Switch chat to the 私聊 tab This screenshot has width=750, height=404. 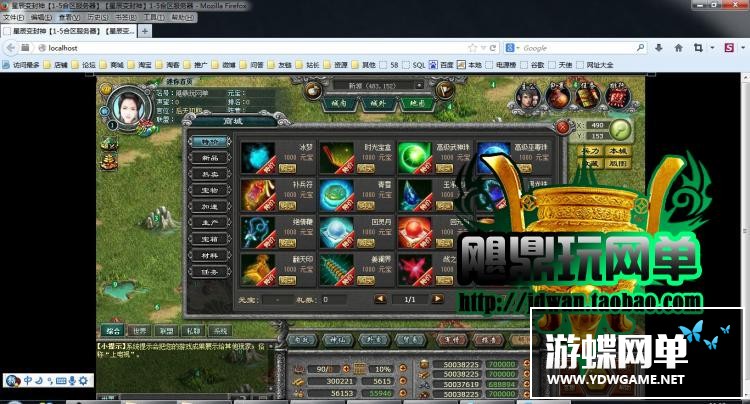(193, 330)
